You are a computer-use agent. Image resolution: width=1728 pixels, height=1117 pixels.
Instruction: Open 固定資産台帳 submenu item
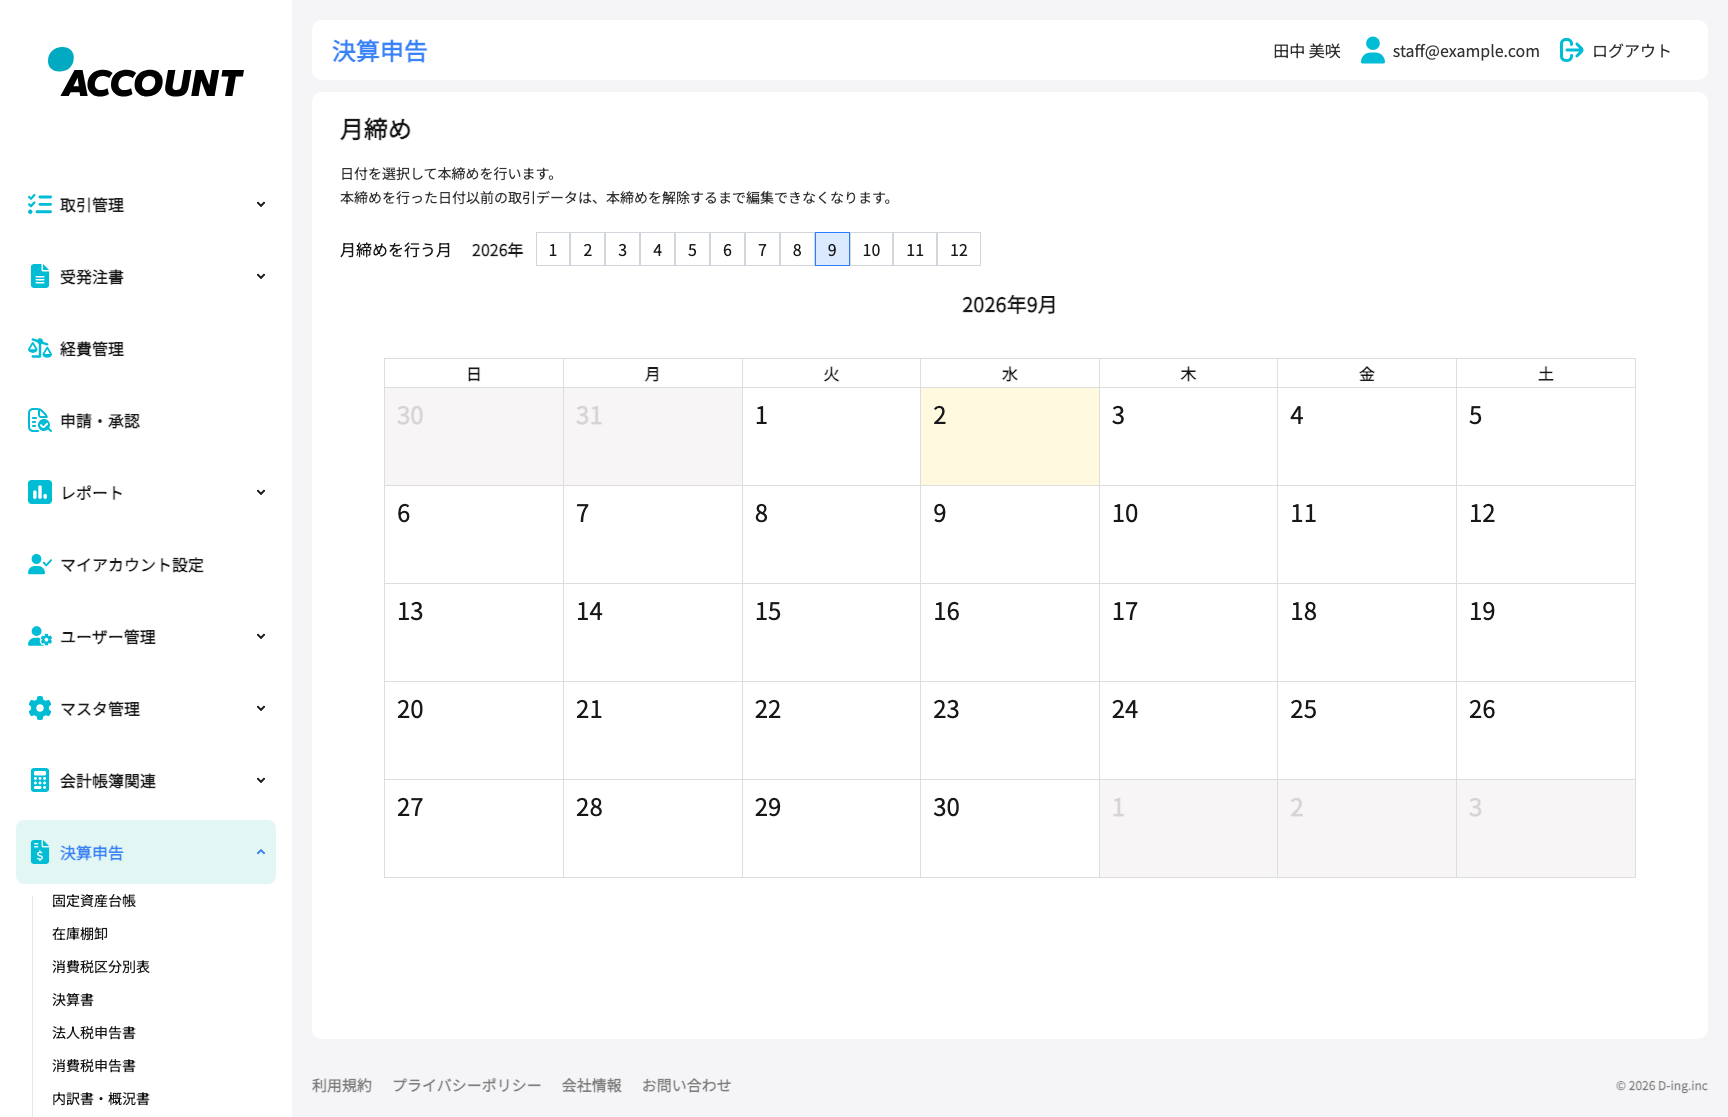tap(94, 901)
